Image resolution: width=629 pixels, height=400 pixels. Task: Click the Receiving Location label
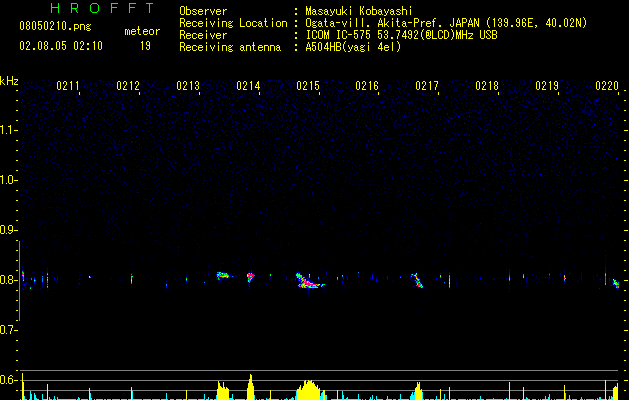click(x=233, y=23)
